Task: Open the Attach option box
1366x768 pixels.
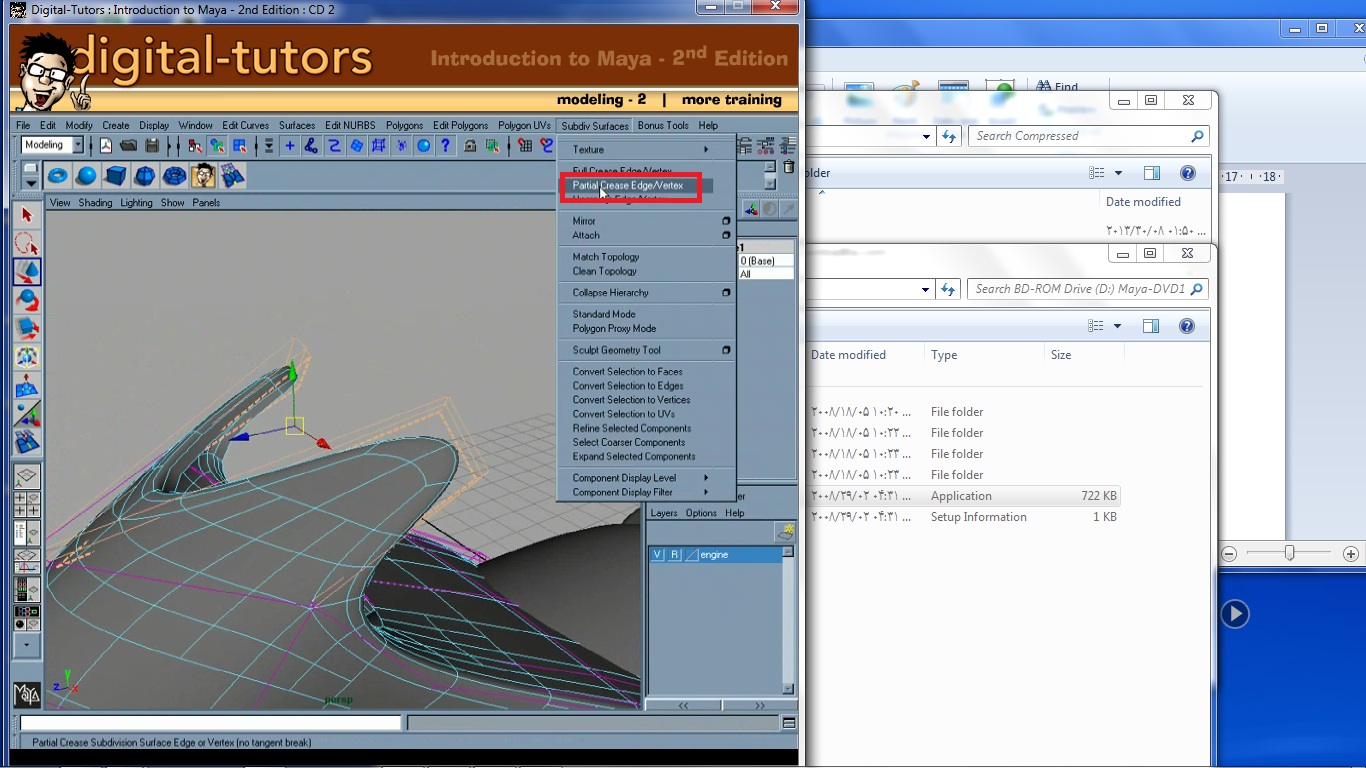Action: tap(726, 235)
